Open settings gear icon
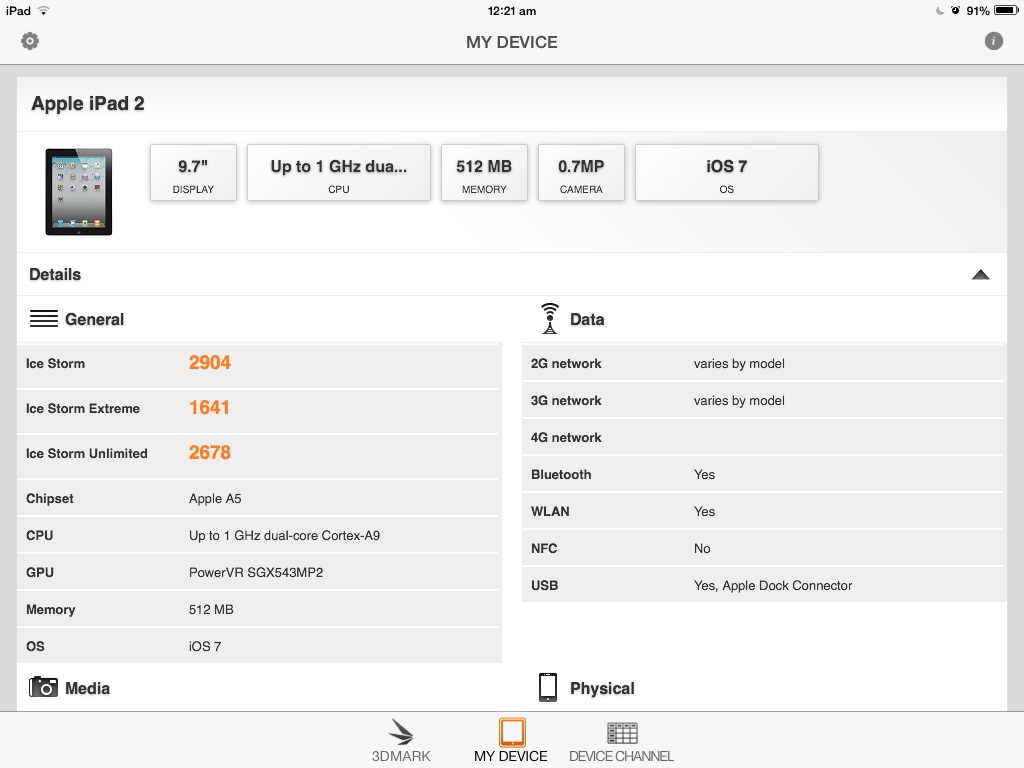The height and width of the screenshot is (768, 1024). point(30,41)
